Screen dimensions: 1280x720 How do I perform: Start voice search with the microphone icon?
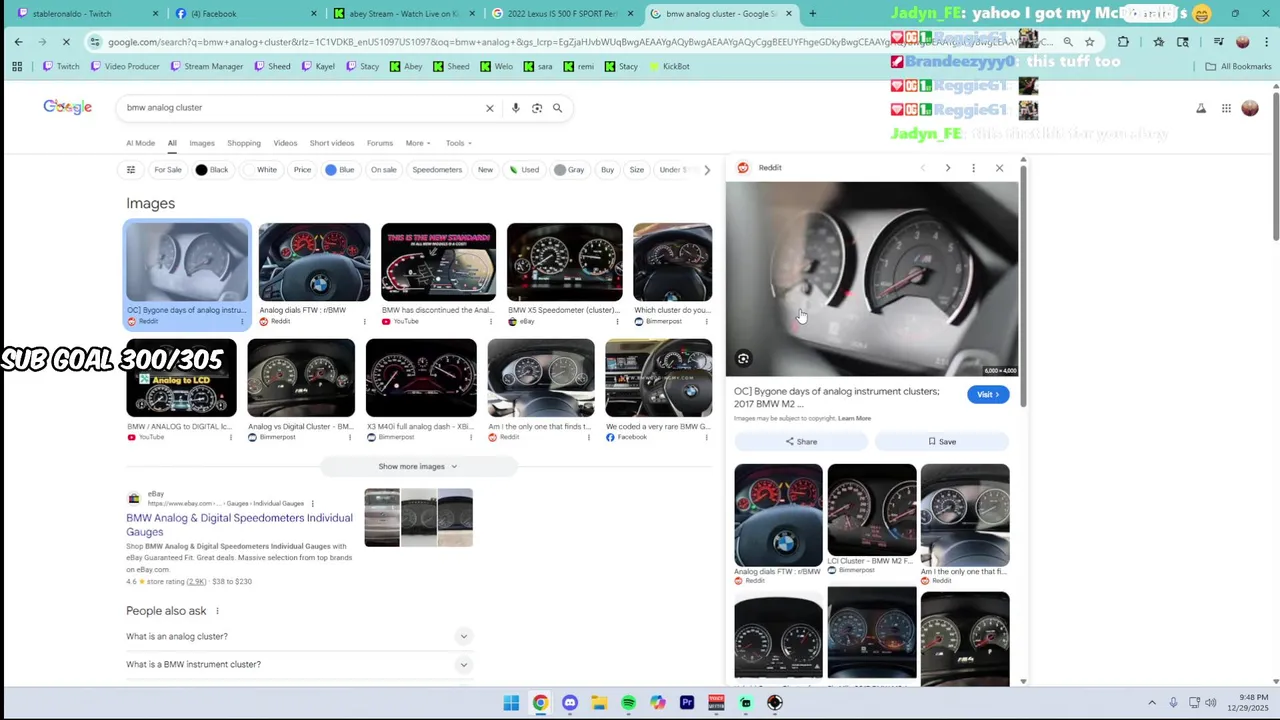click(516, 108)
